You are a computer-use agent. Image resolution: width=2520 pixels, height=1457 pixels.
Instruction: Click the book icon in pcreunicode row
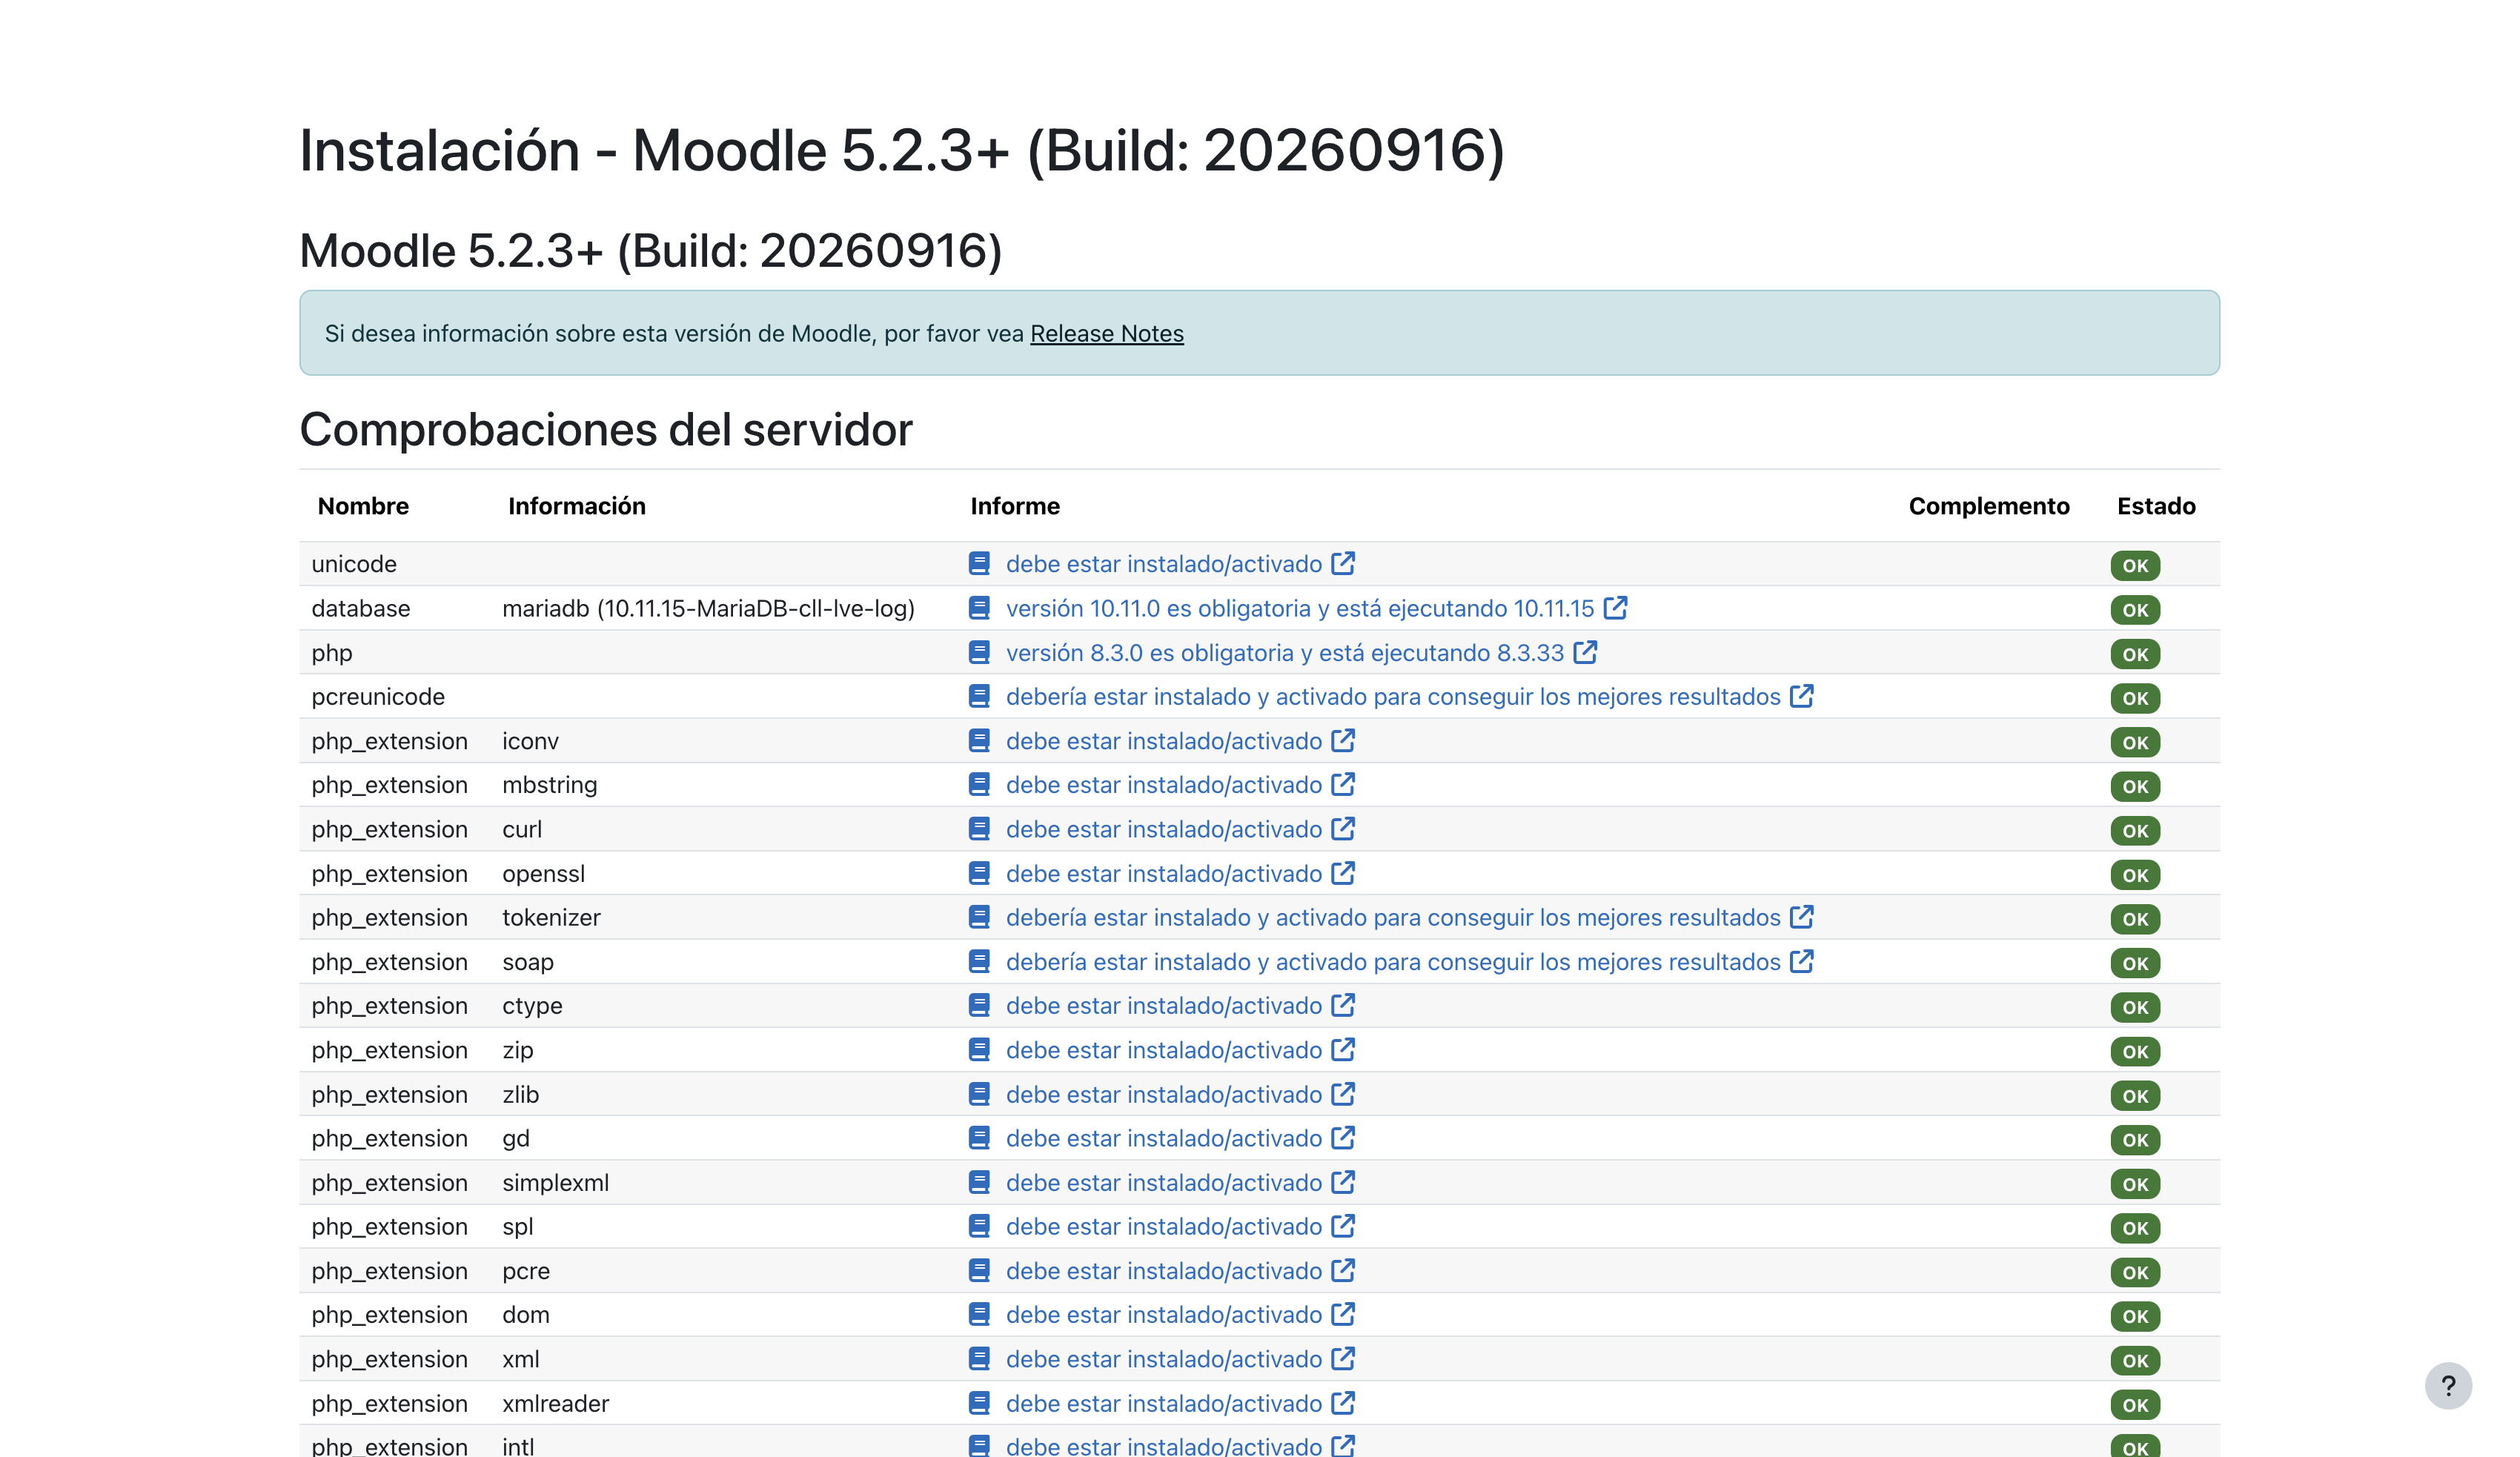coord(979,696)
